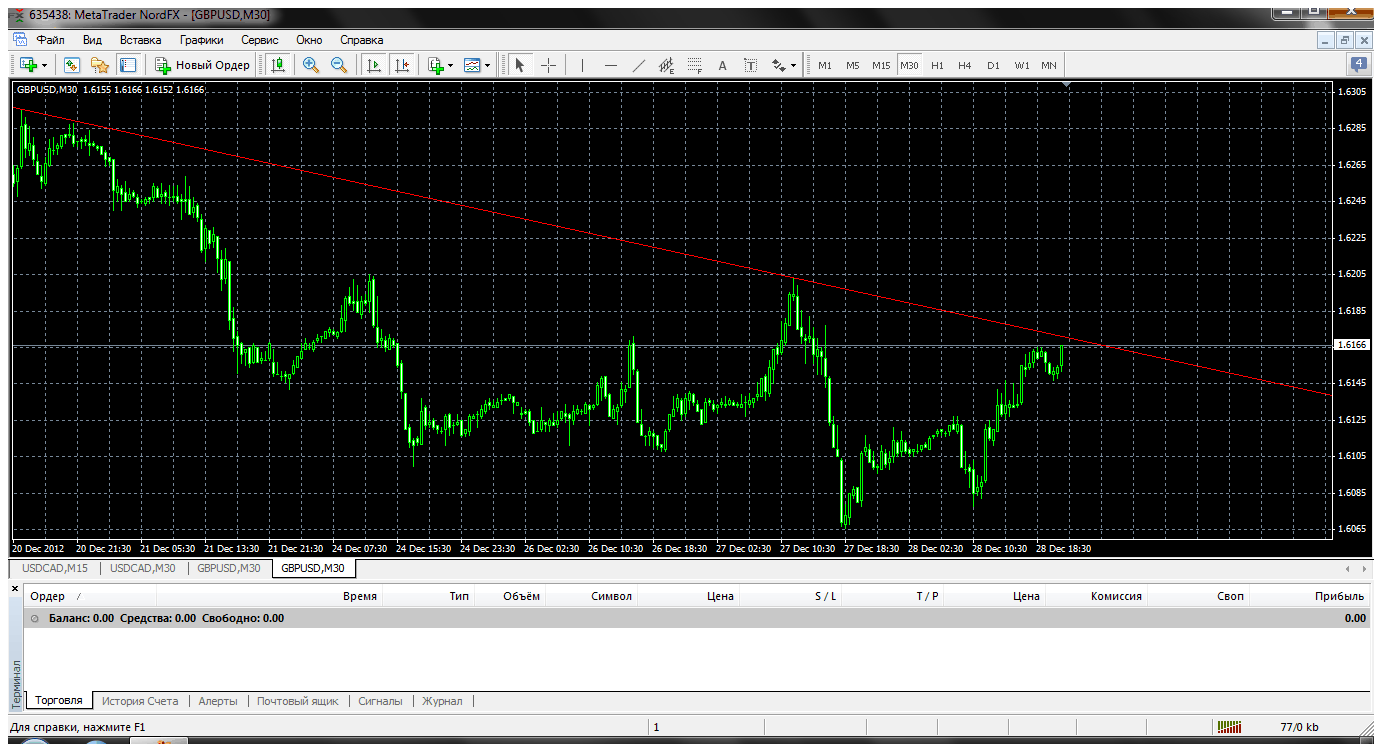Select the crosshair tool
This screenshot has width=1382, height=744.
coord(548,65)
